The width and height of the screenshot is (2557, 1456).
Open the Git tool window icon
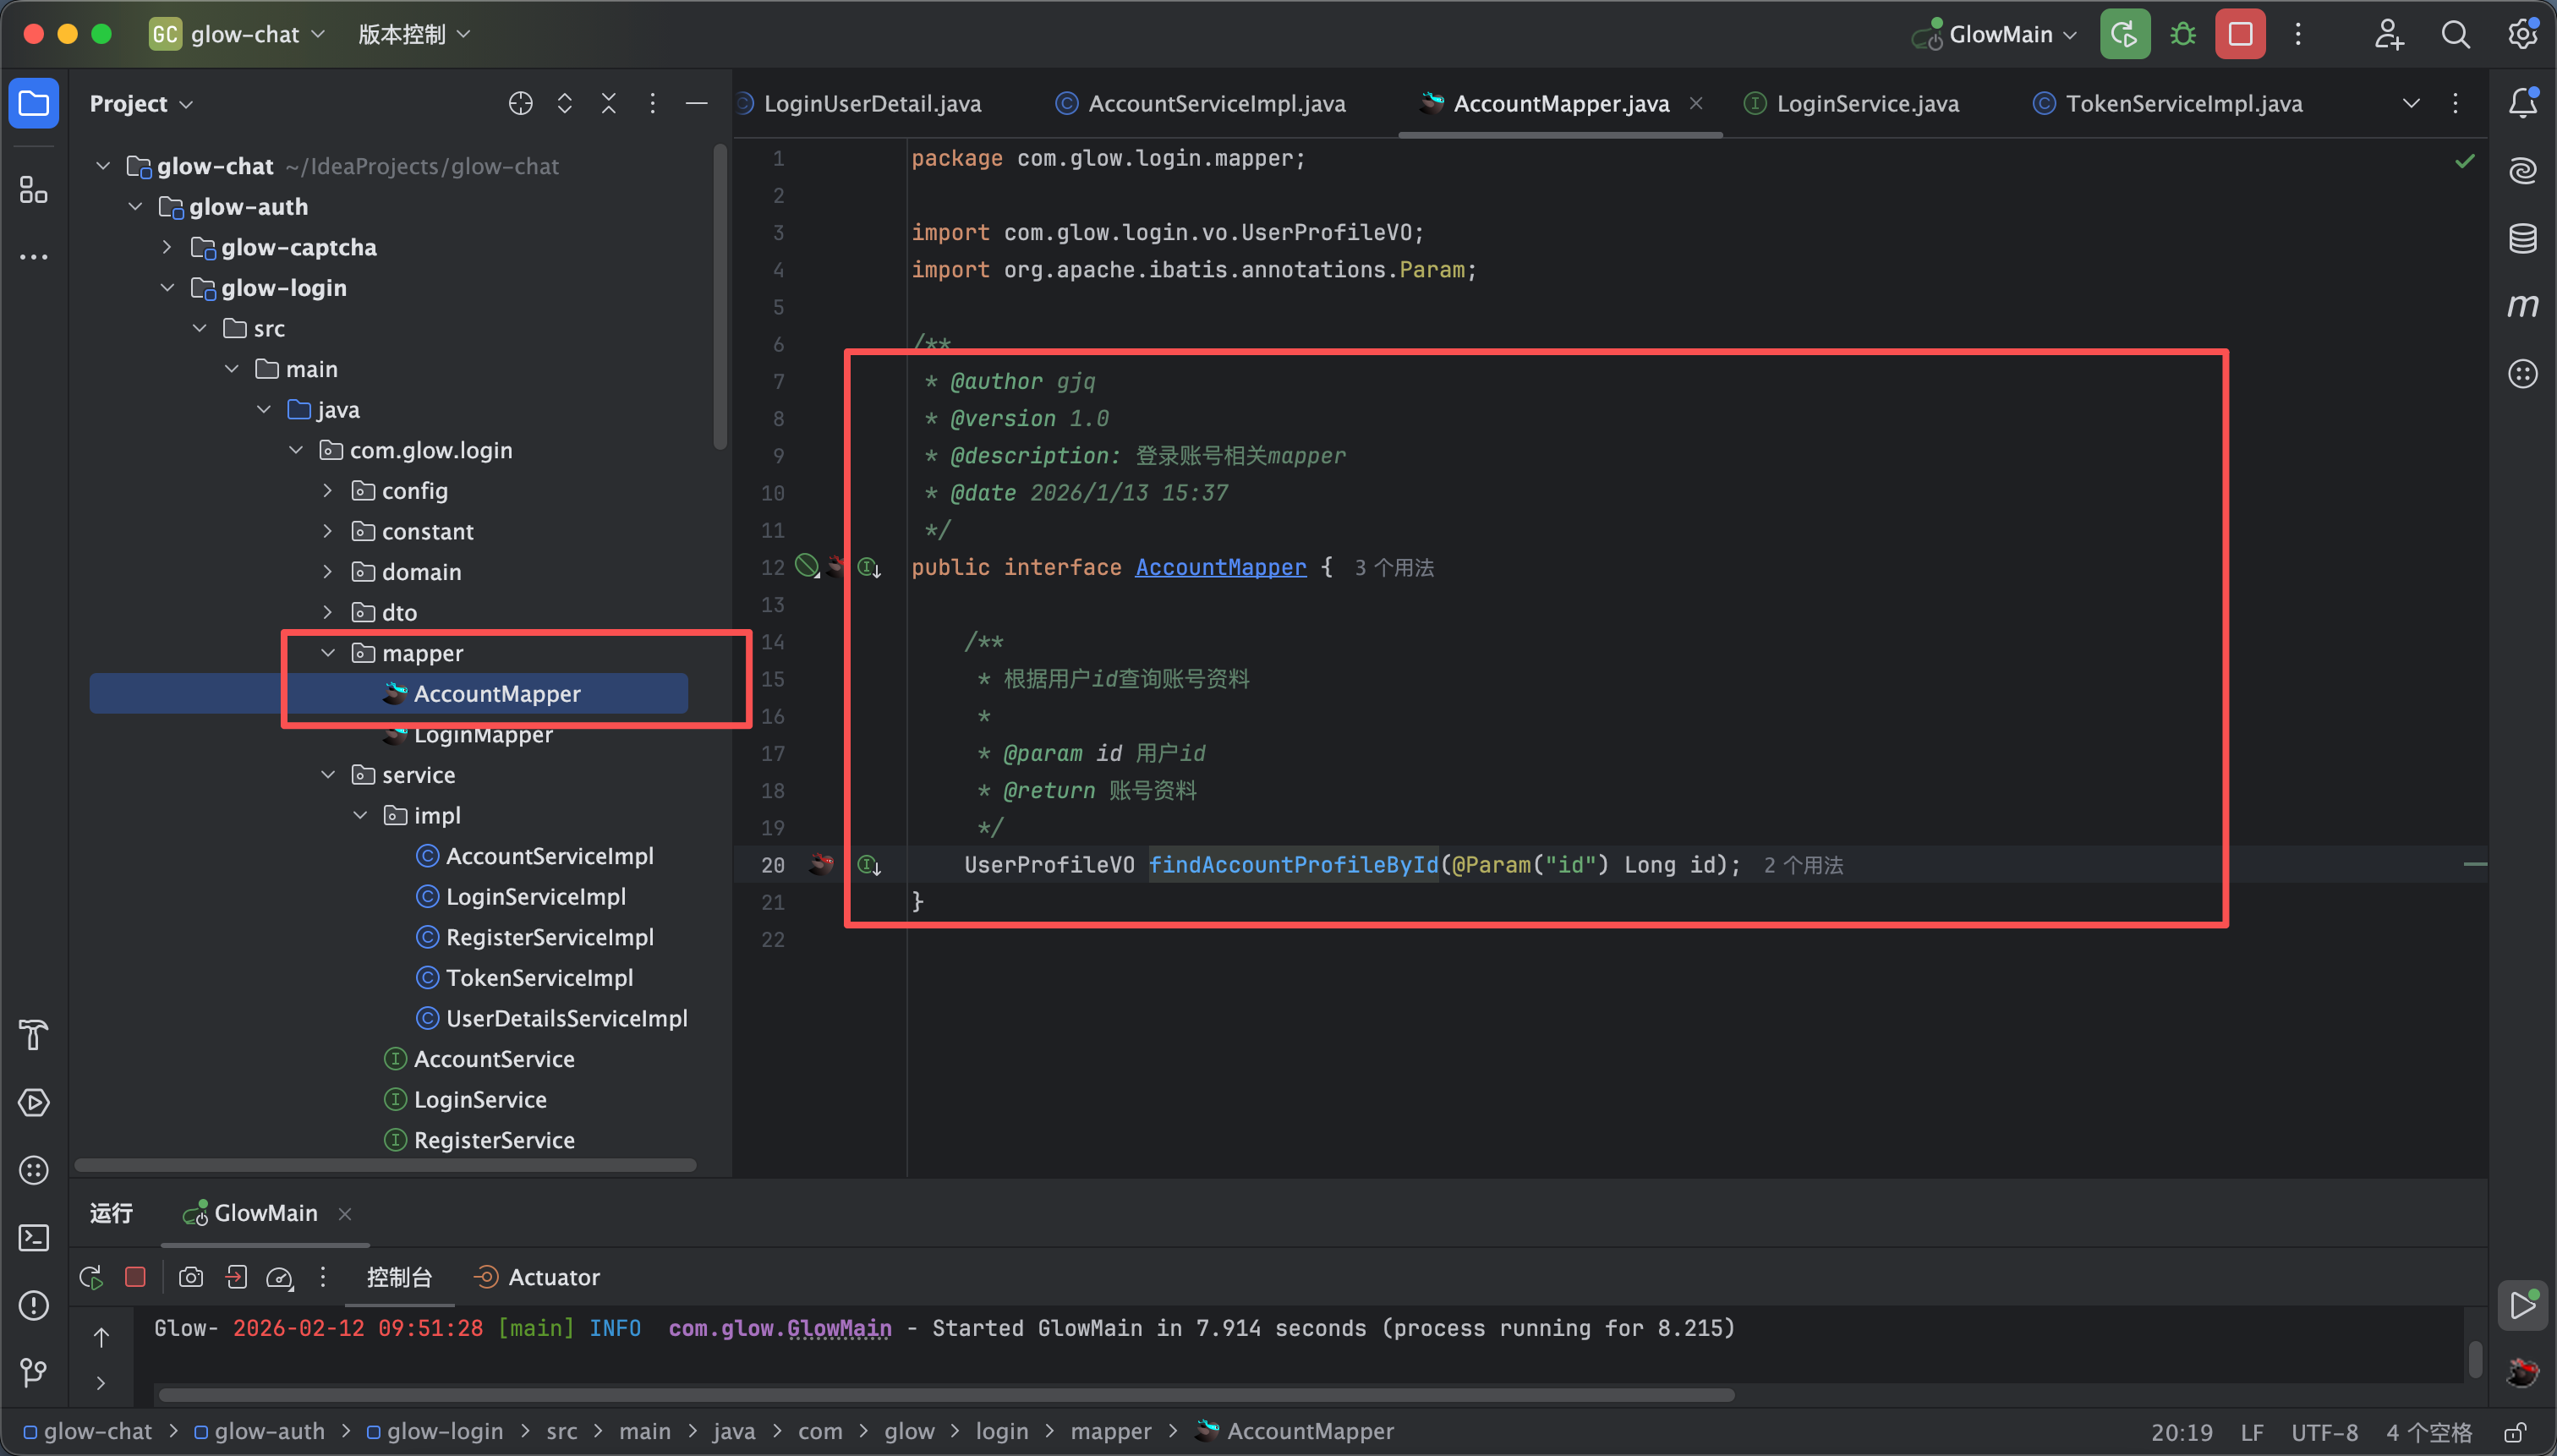33,1372
